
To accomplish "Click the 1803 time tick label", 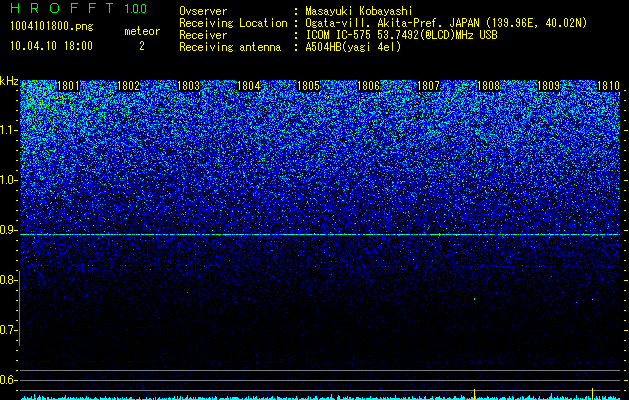I will 188,86.
